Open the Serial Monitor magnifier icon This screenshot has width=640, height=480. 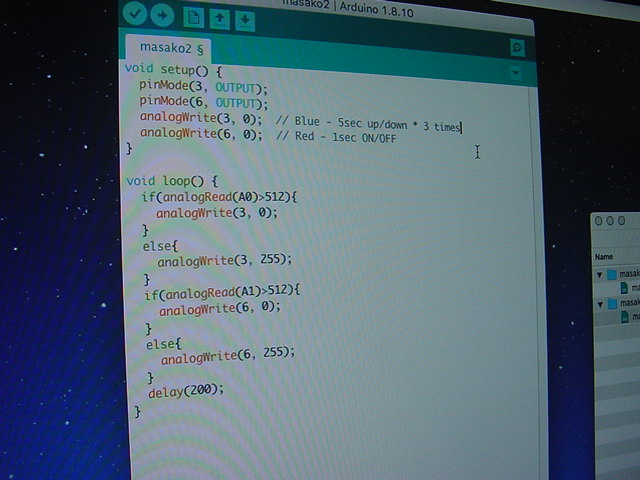[517, 48]
